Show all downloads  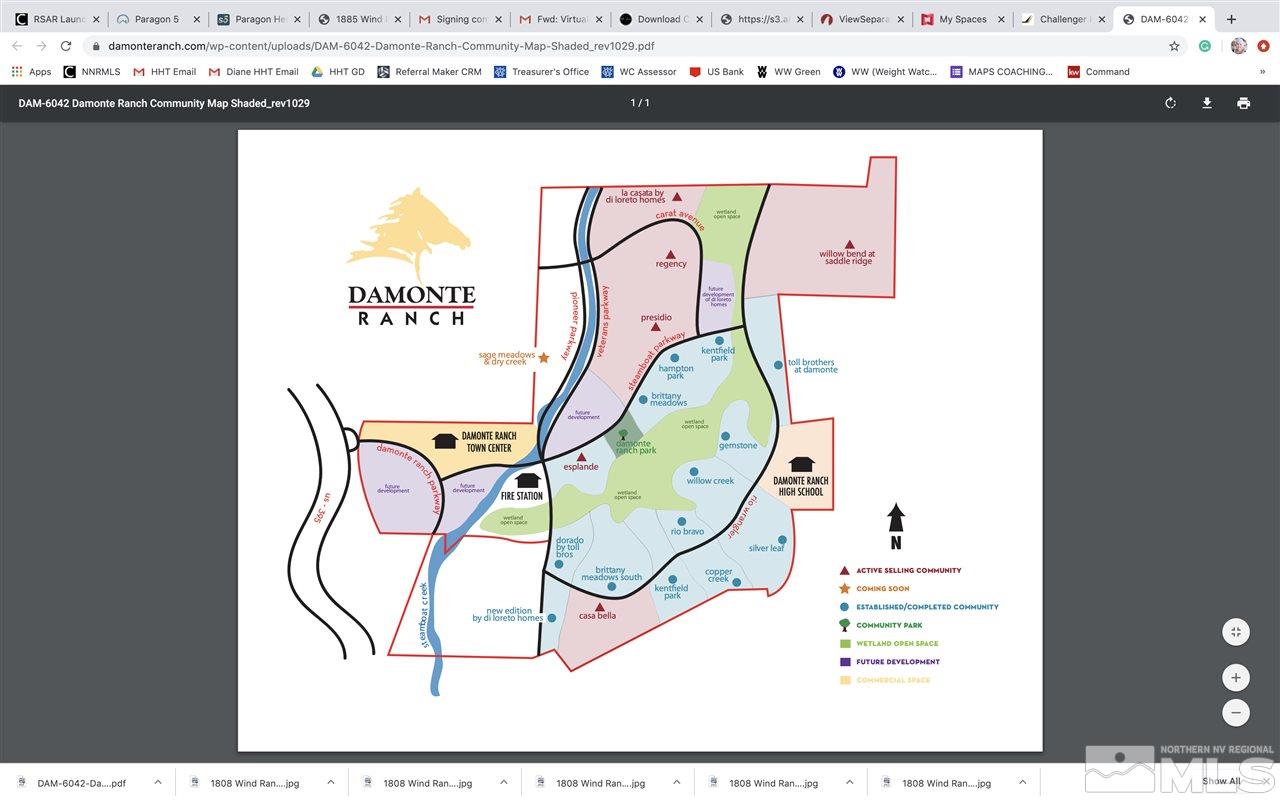pos(1221,782)
